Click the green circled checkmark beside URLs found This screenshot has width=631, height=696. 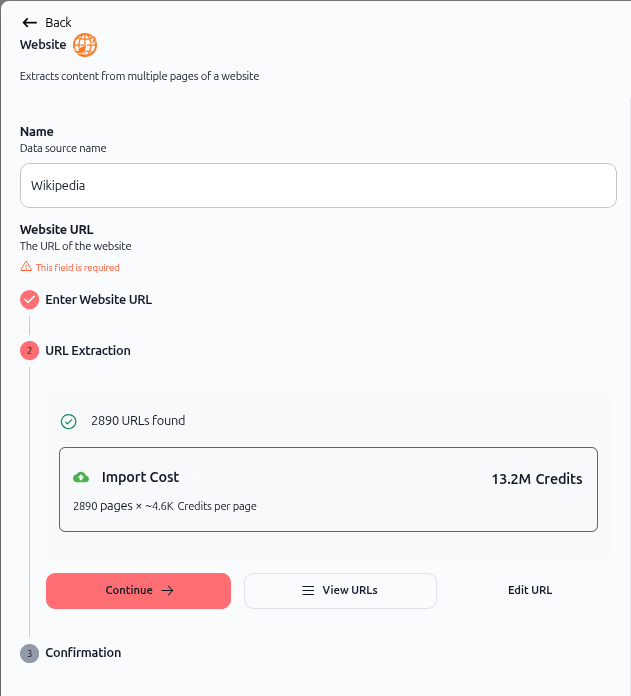(68, 421)
